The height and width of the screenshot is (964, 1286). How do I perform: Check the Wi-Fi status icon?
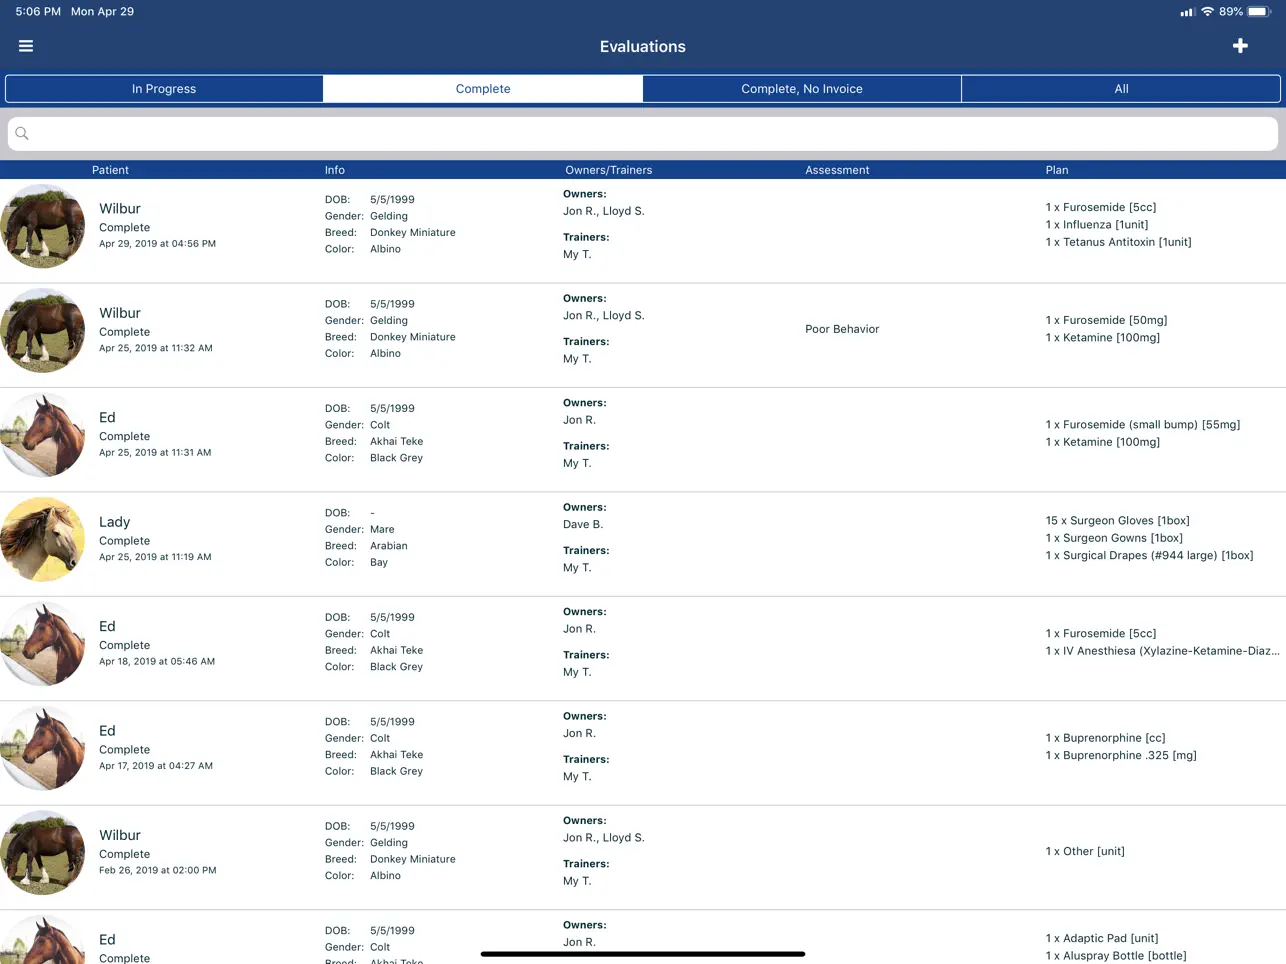(1207, 12)
